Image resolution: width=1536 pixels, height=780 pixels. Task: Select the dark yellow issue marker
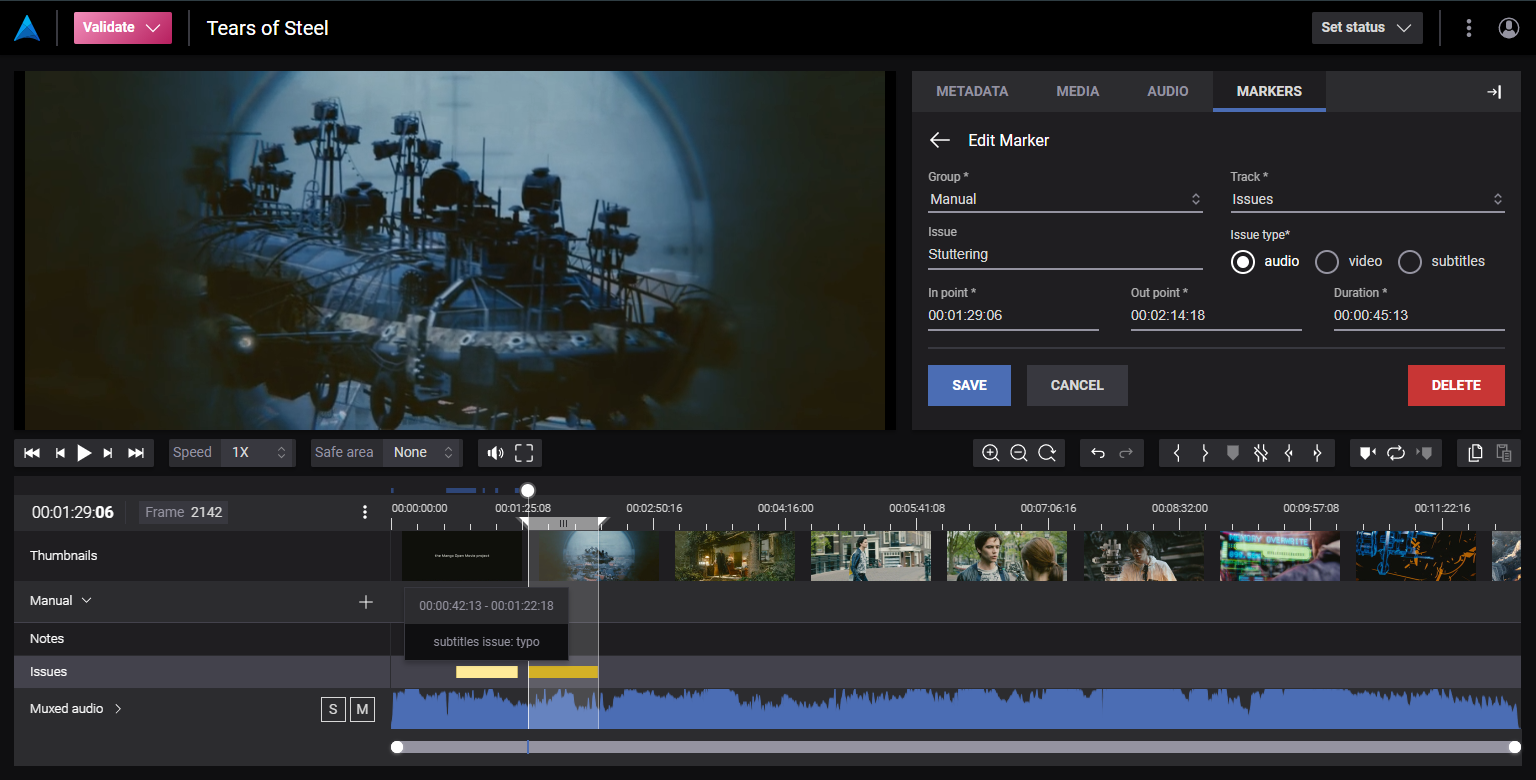coord(563,672)
